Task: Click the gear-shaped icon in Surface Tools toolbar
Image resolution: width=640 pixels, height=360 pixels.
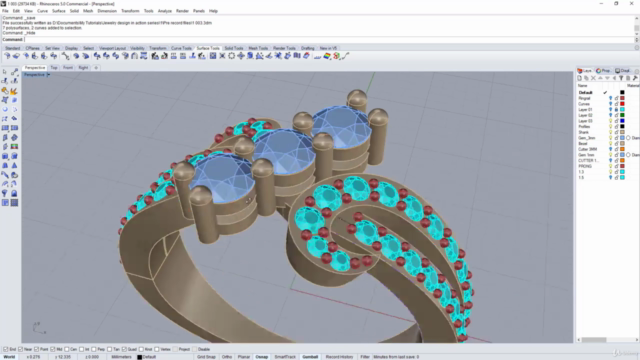Action: 231,56
